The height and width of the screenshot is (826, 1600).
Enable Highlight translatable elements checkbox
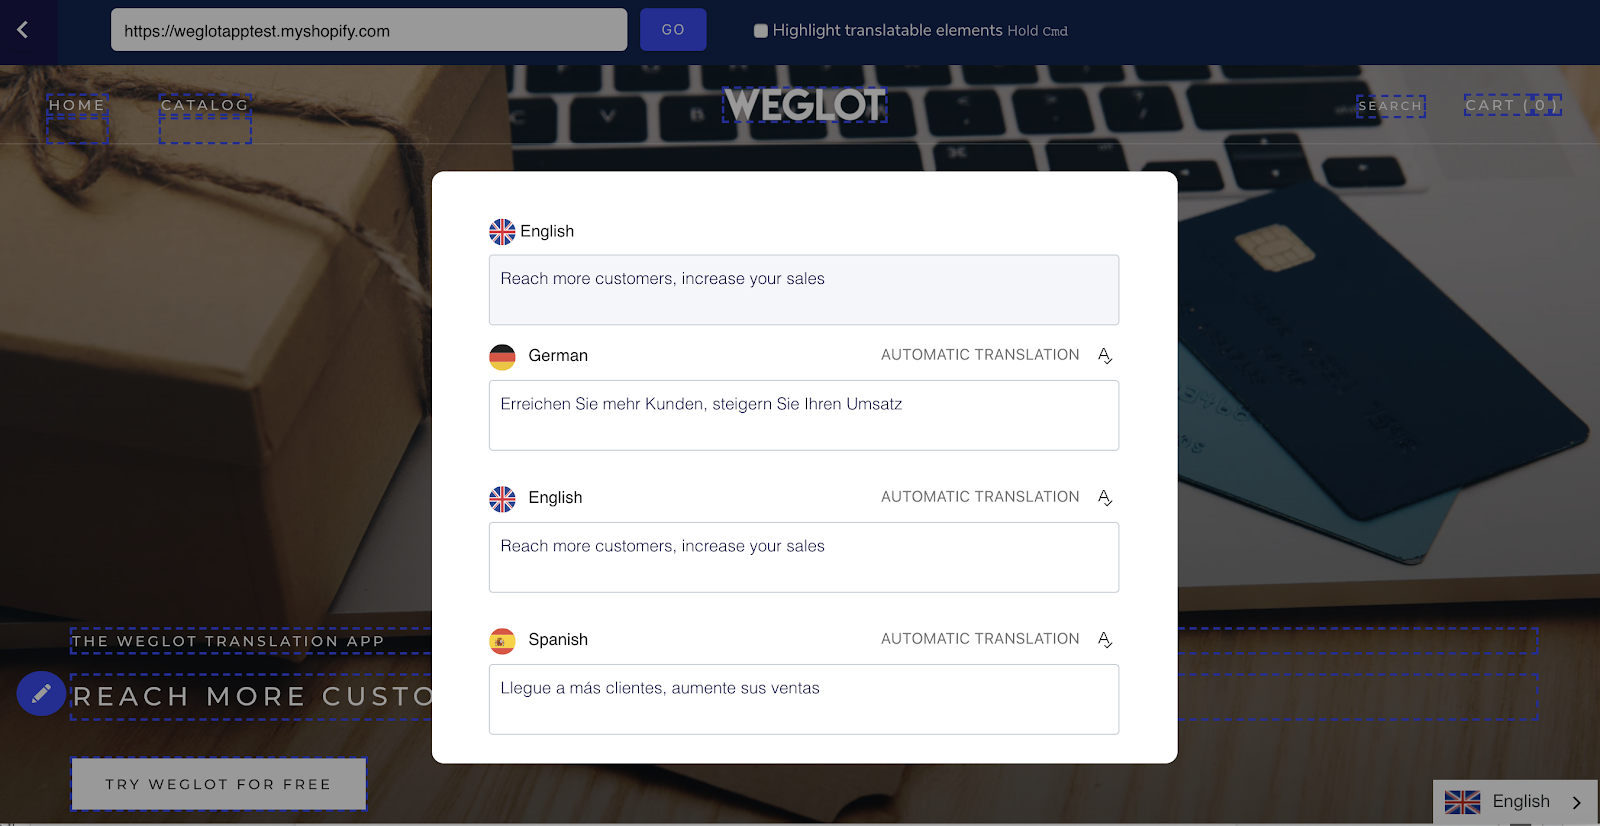click(x=761, y=31)
